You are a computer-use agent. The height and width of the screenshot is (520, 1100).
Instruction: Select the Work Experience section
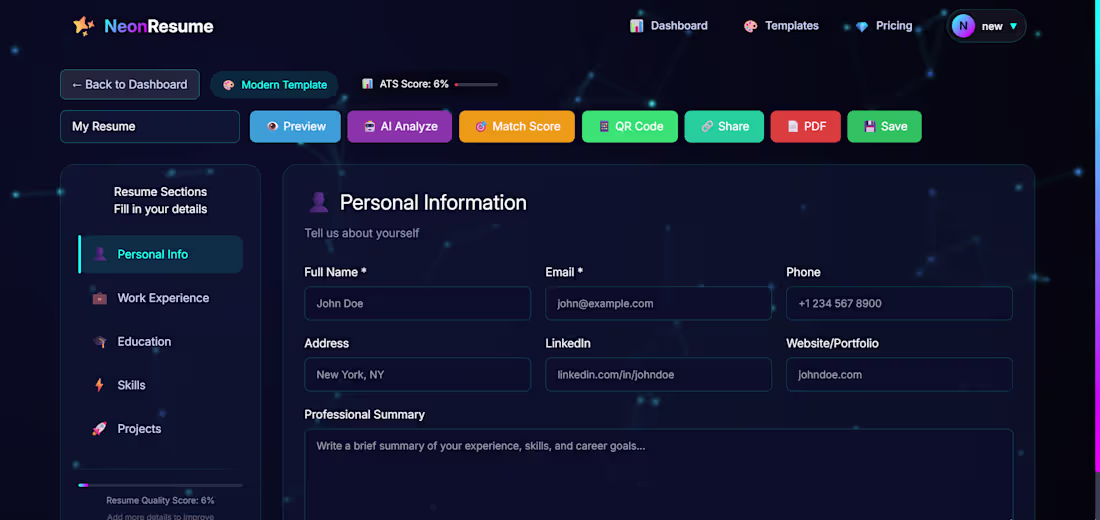161,298
